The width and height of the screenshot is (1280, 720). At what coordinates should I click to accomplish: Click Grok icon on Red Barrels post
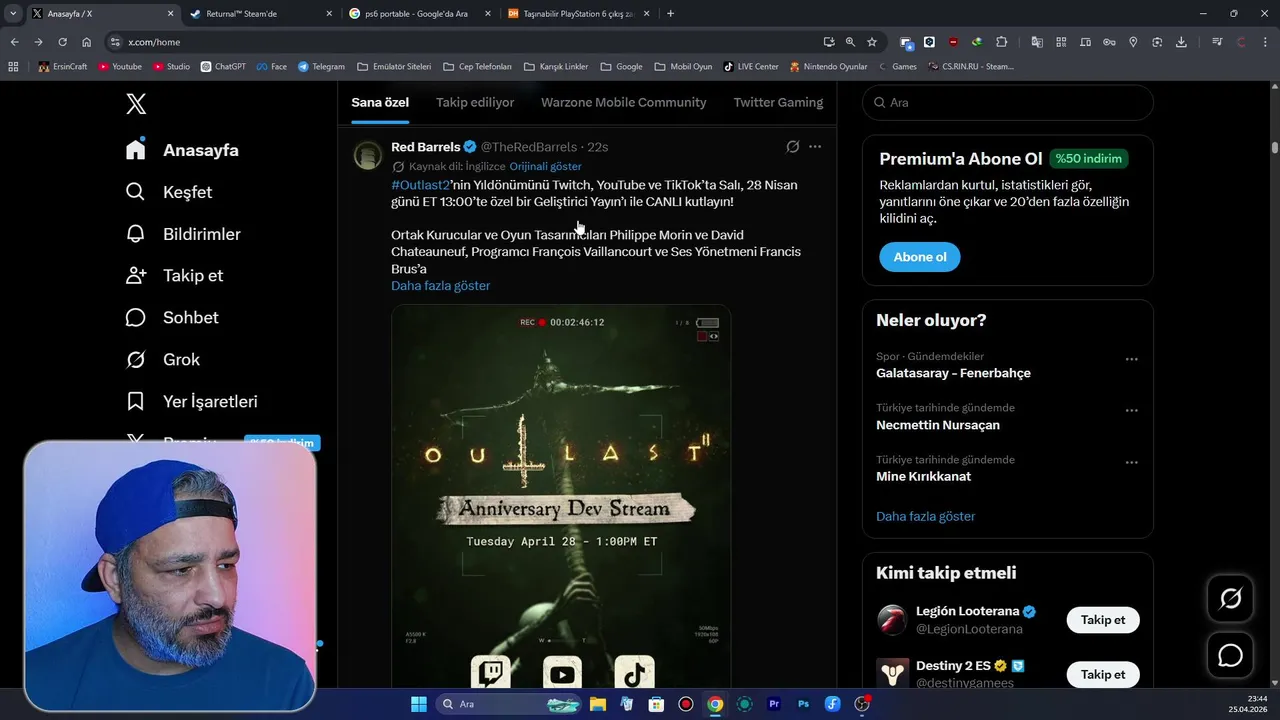pos(793,146)
